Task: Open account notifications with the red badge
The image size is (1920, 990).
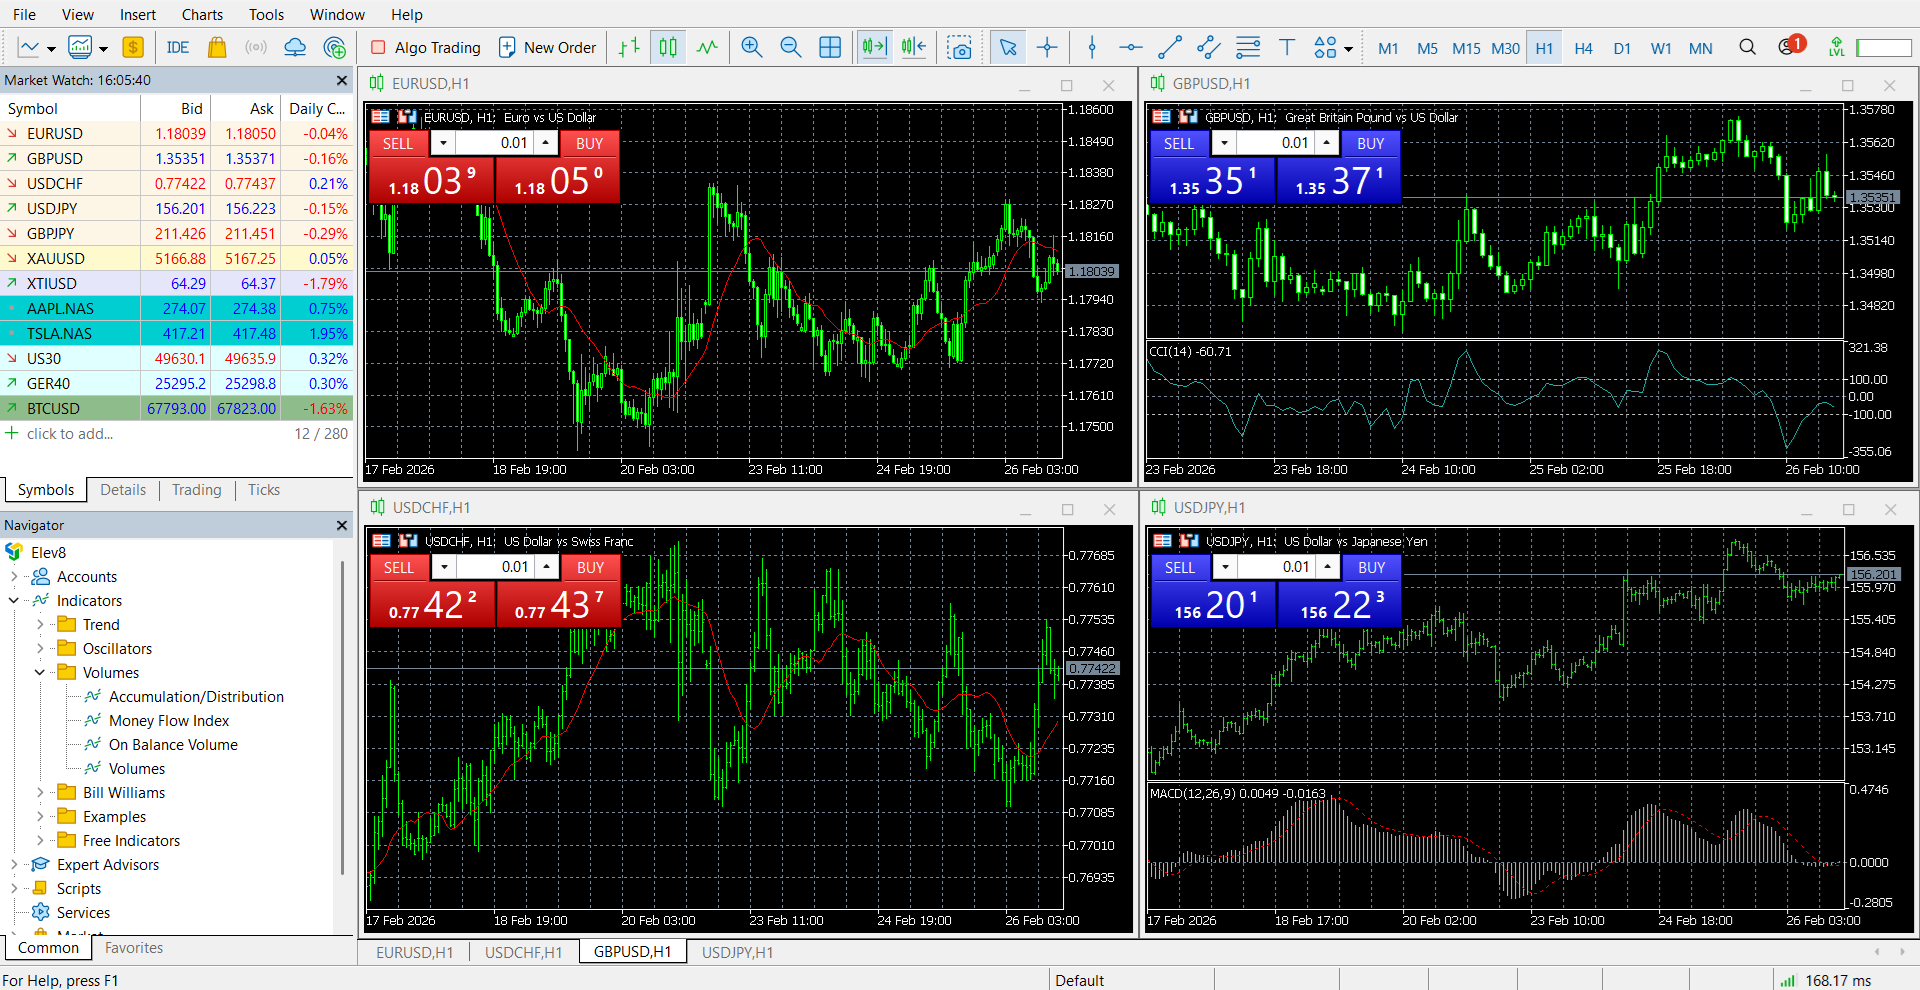Action: click(x=1791, y=46)
